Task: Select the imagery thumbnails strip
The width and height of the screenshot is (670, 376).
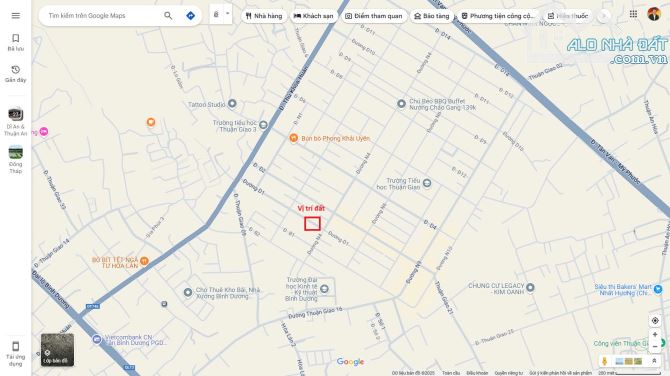Action: pyautogui.click(x=628, y=361)
